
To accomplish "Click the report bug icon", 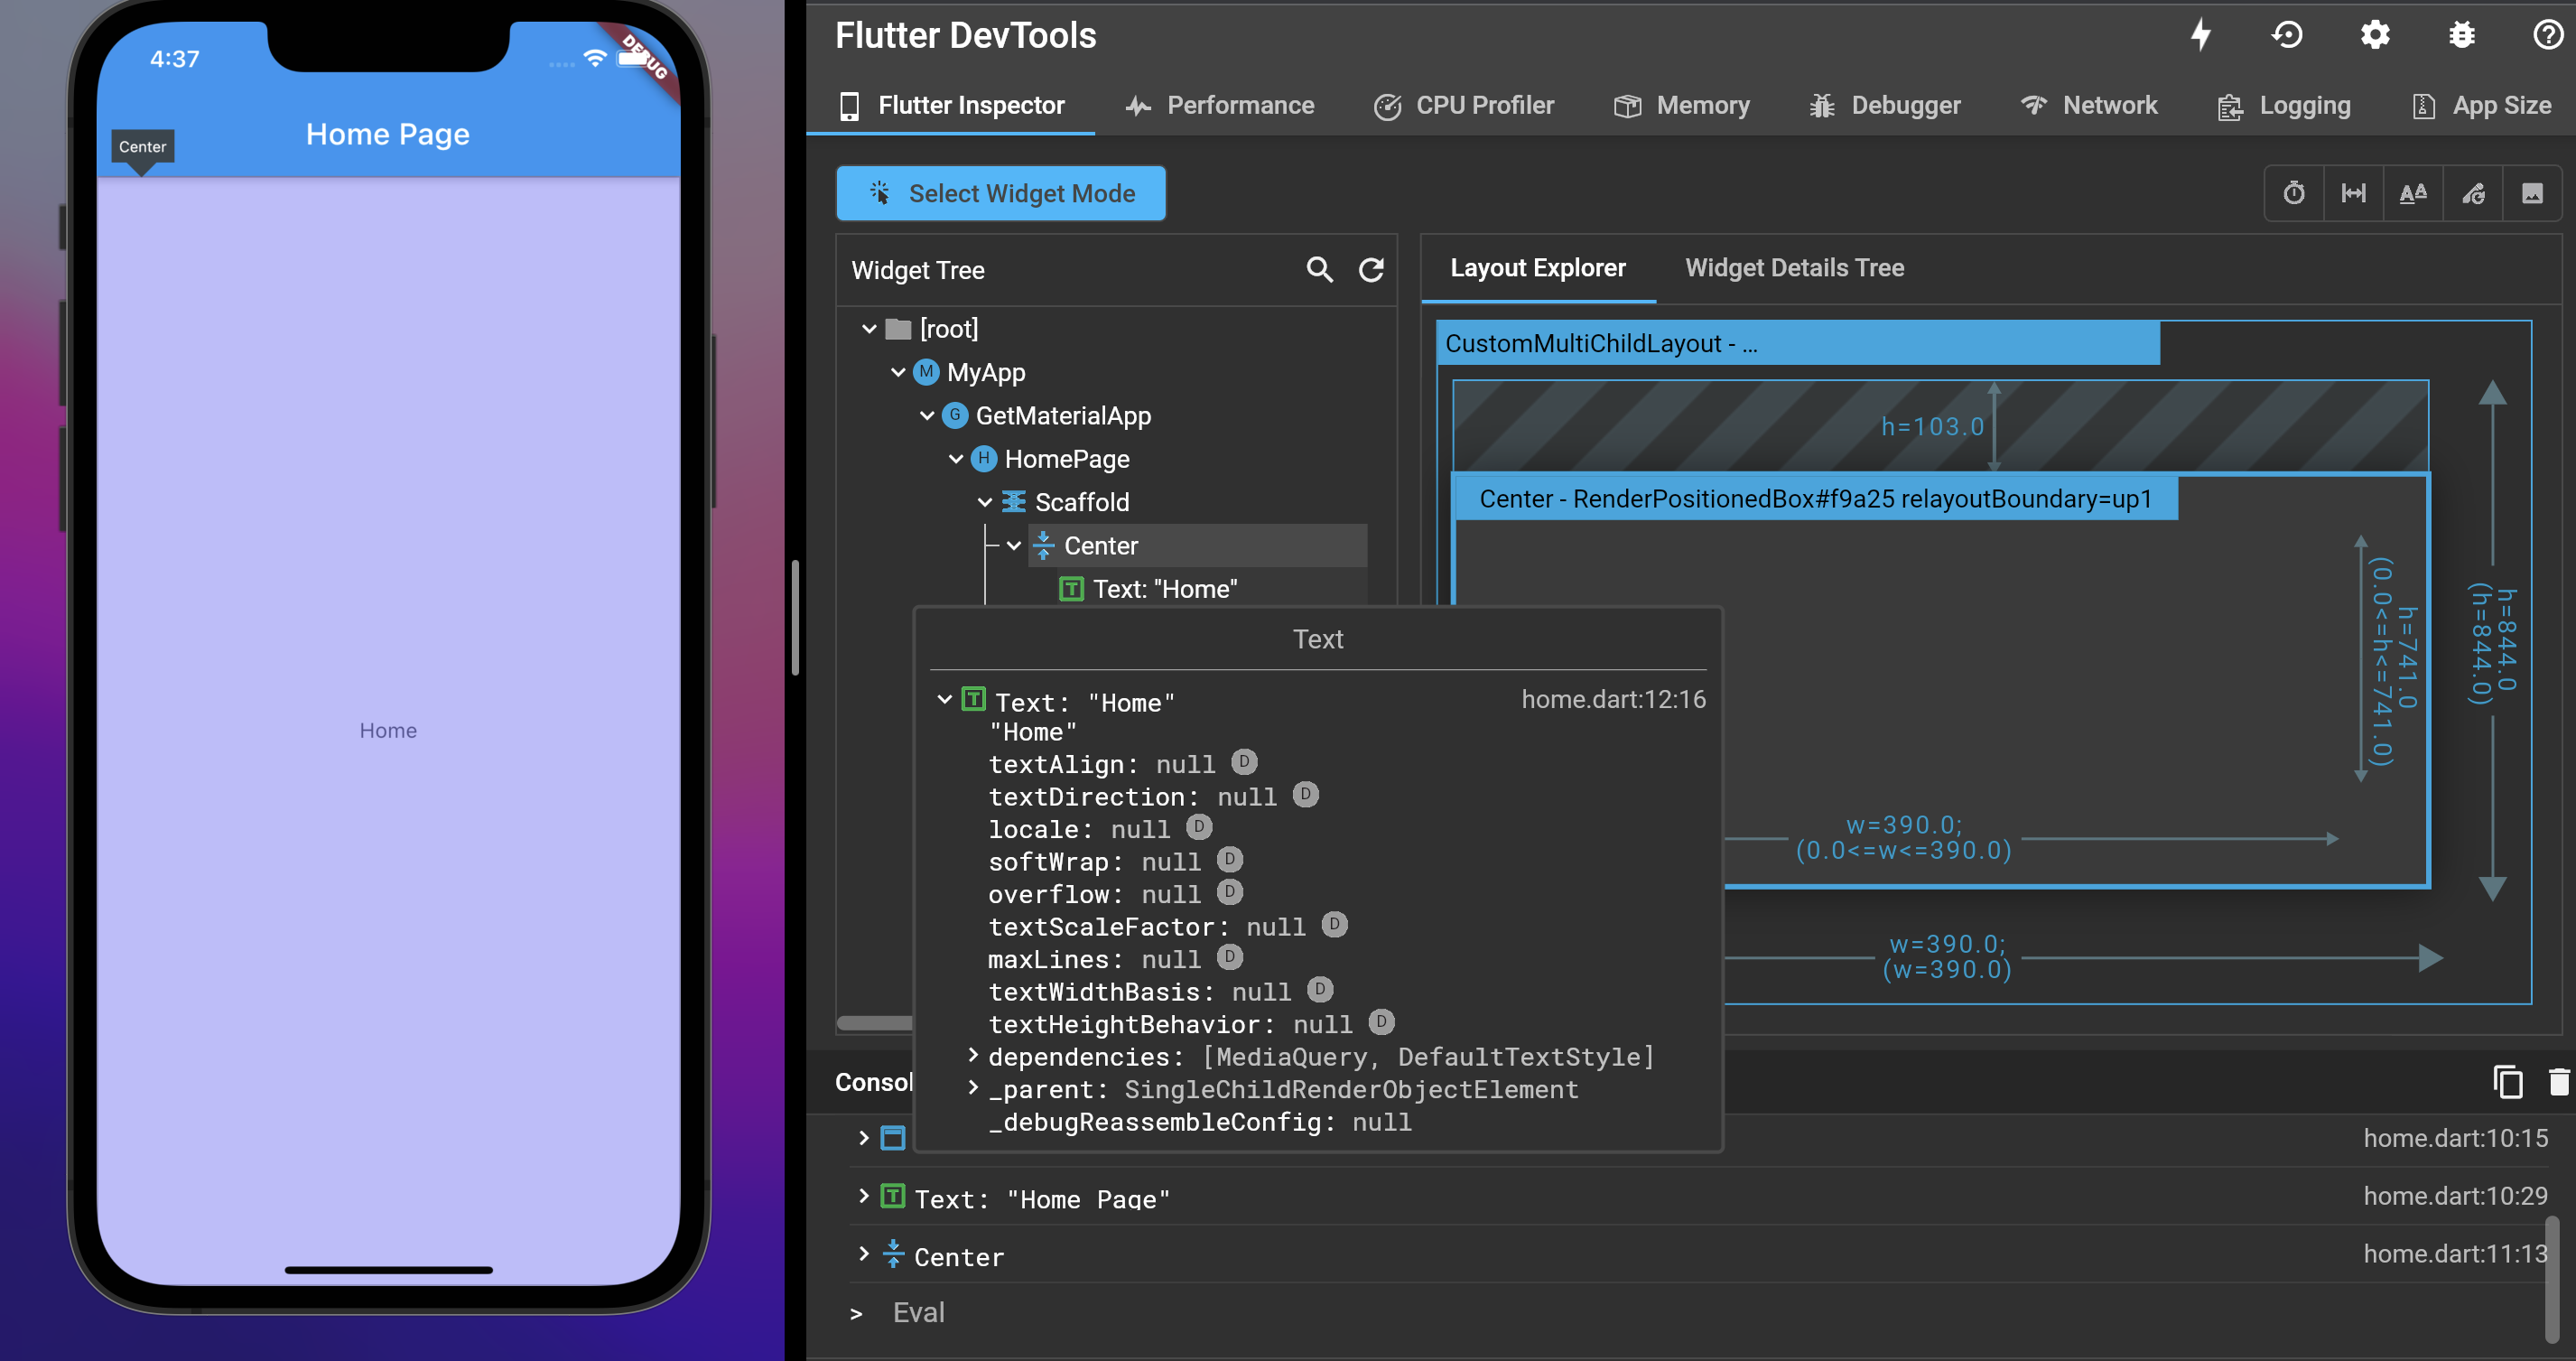I will pyautogui.click(x=2462, y=35).
